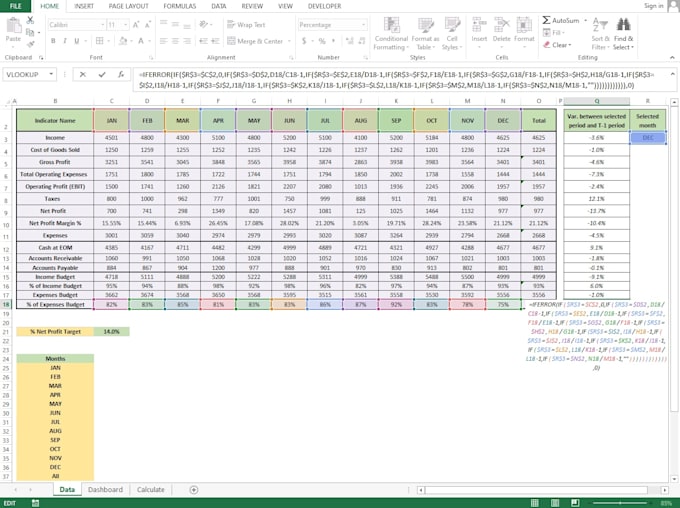Open the Percentage number format dropdown

363,25
